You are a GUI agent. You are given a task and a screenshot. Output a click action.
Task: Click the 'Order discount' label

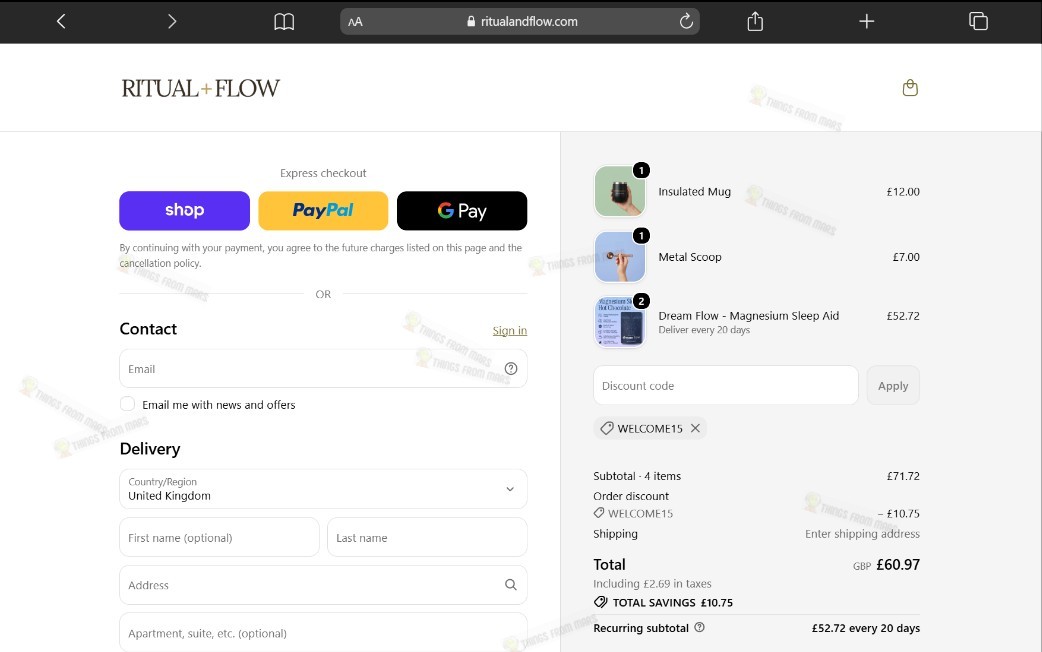click(631, 496)
